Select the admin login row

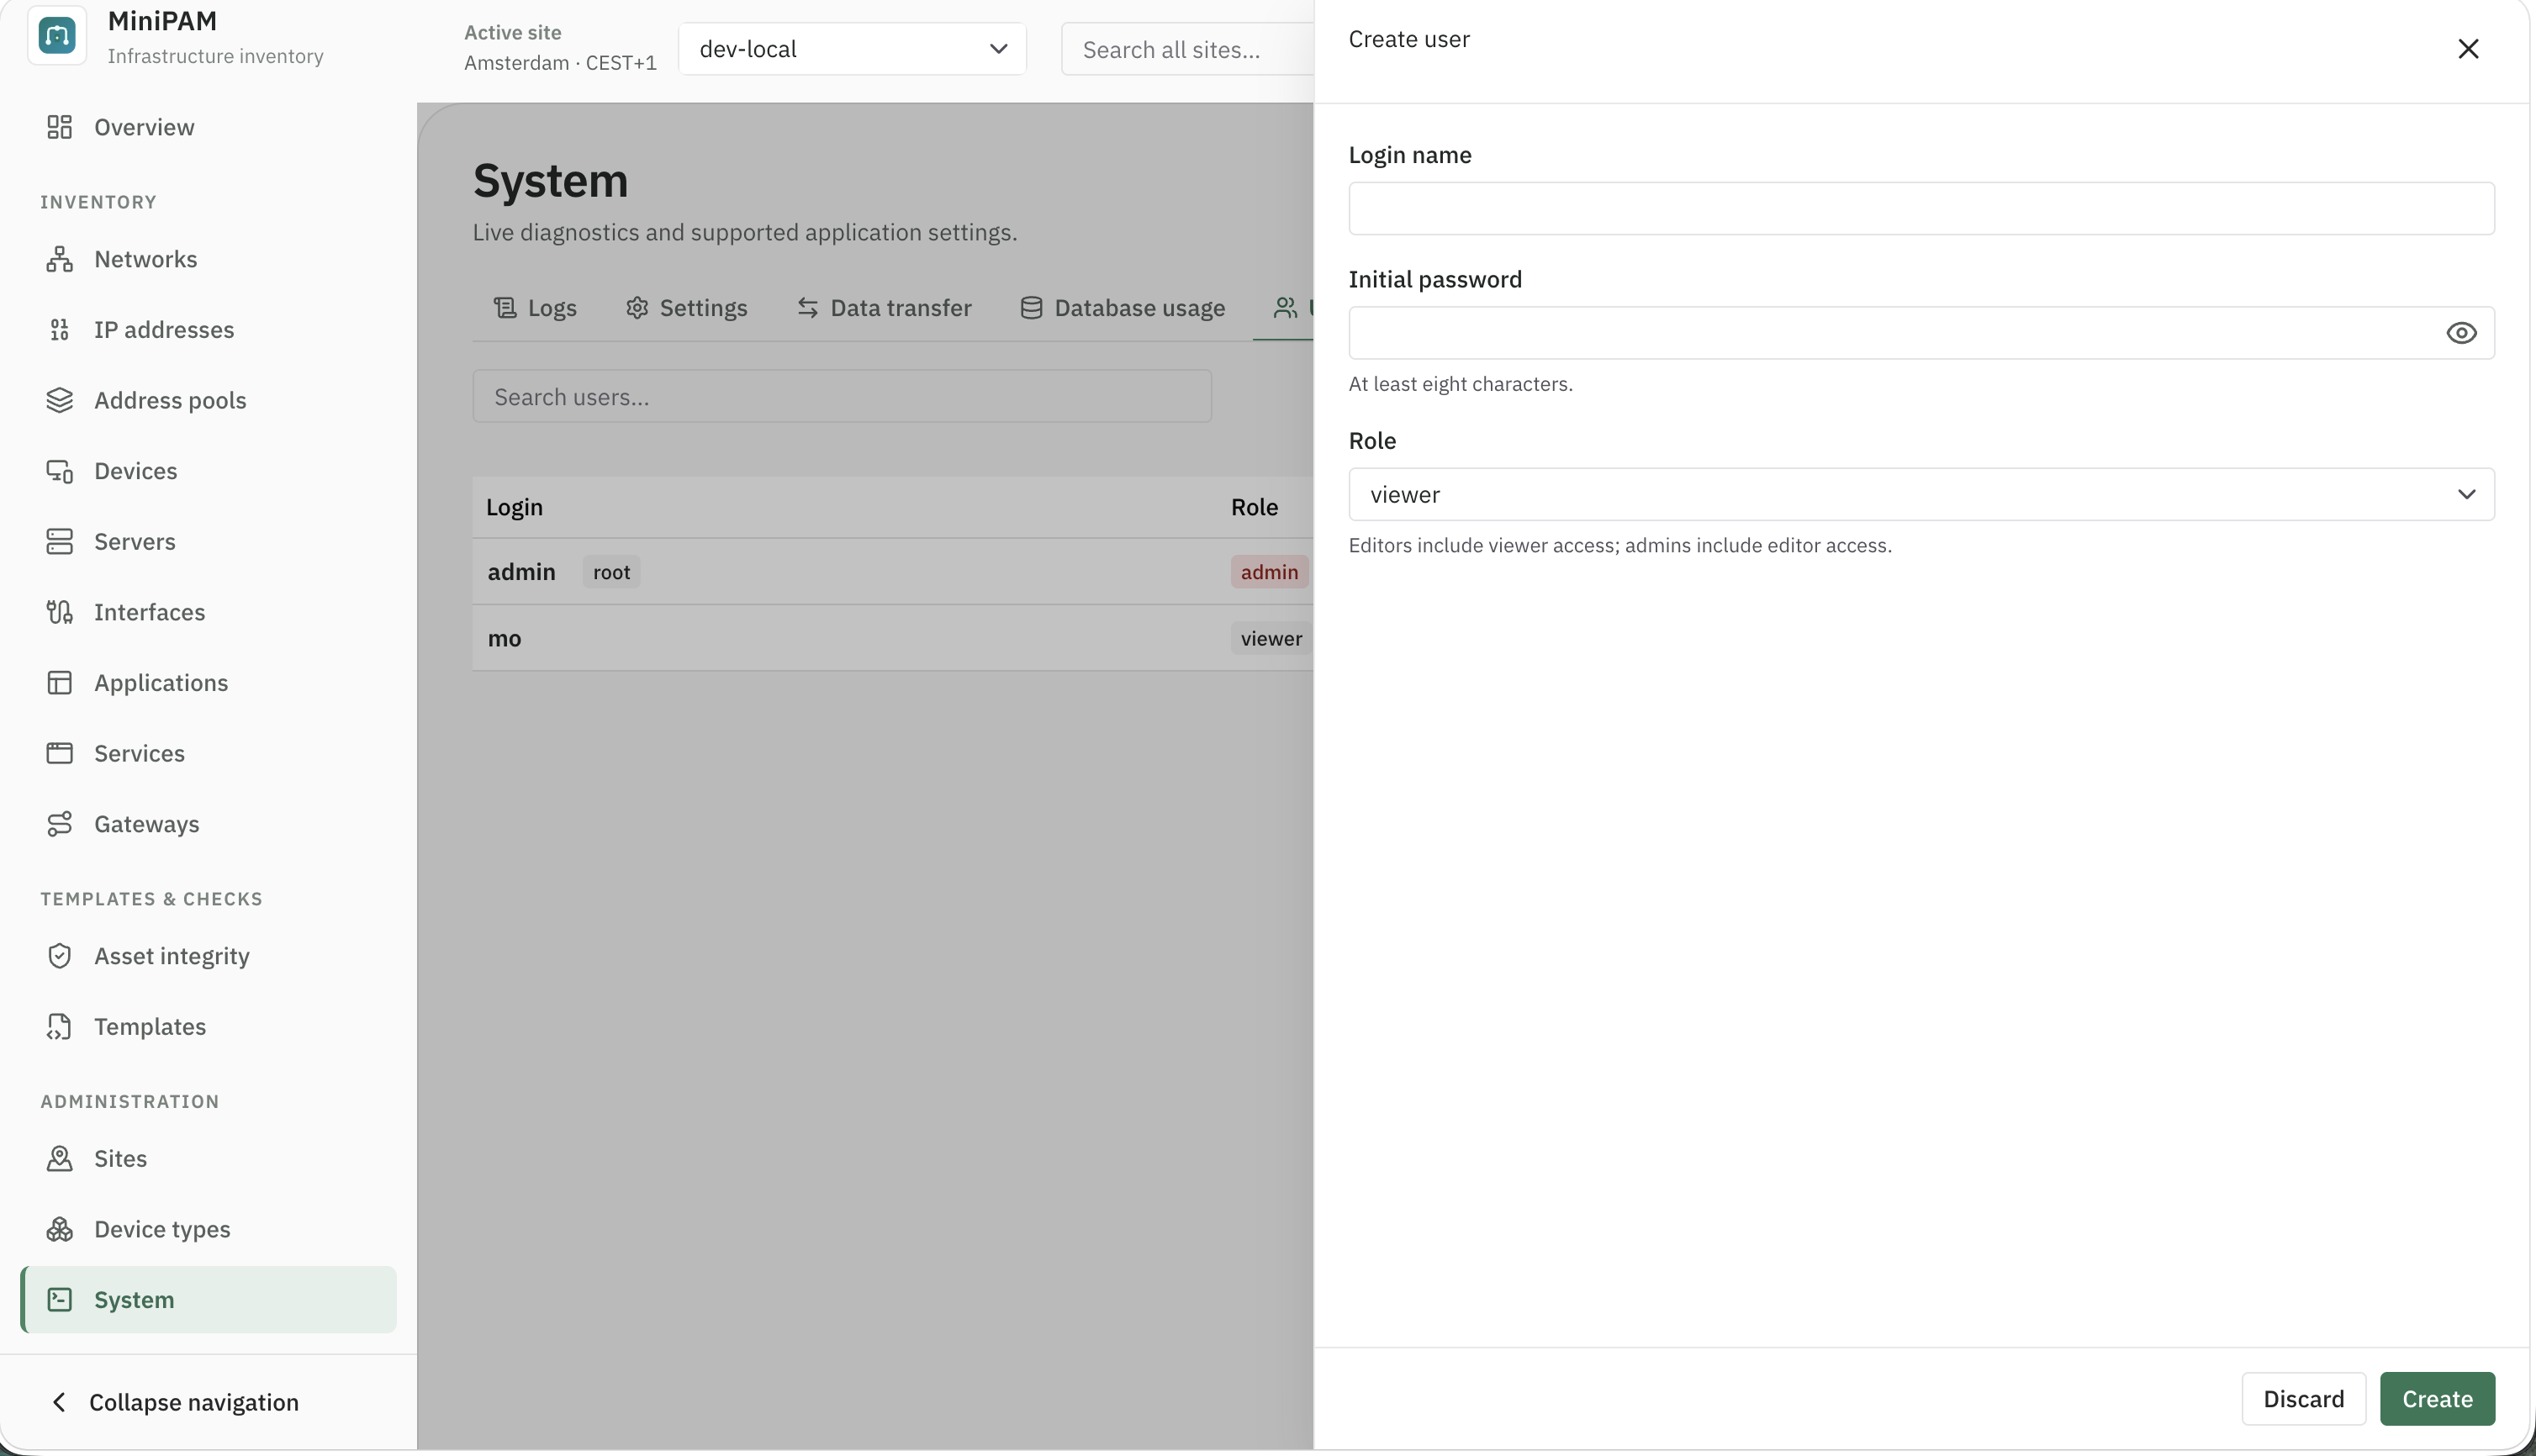tap(892, 571)
